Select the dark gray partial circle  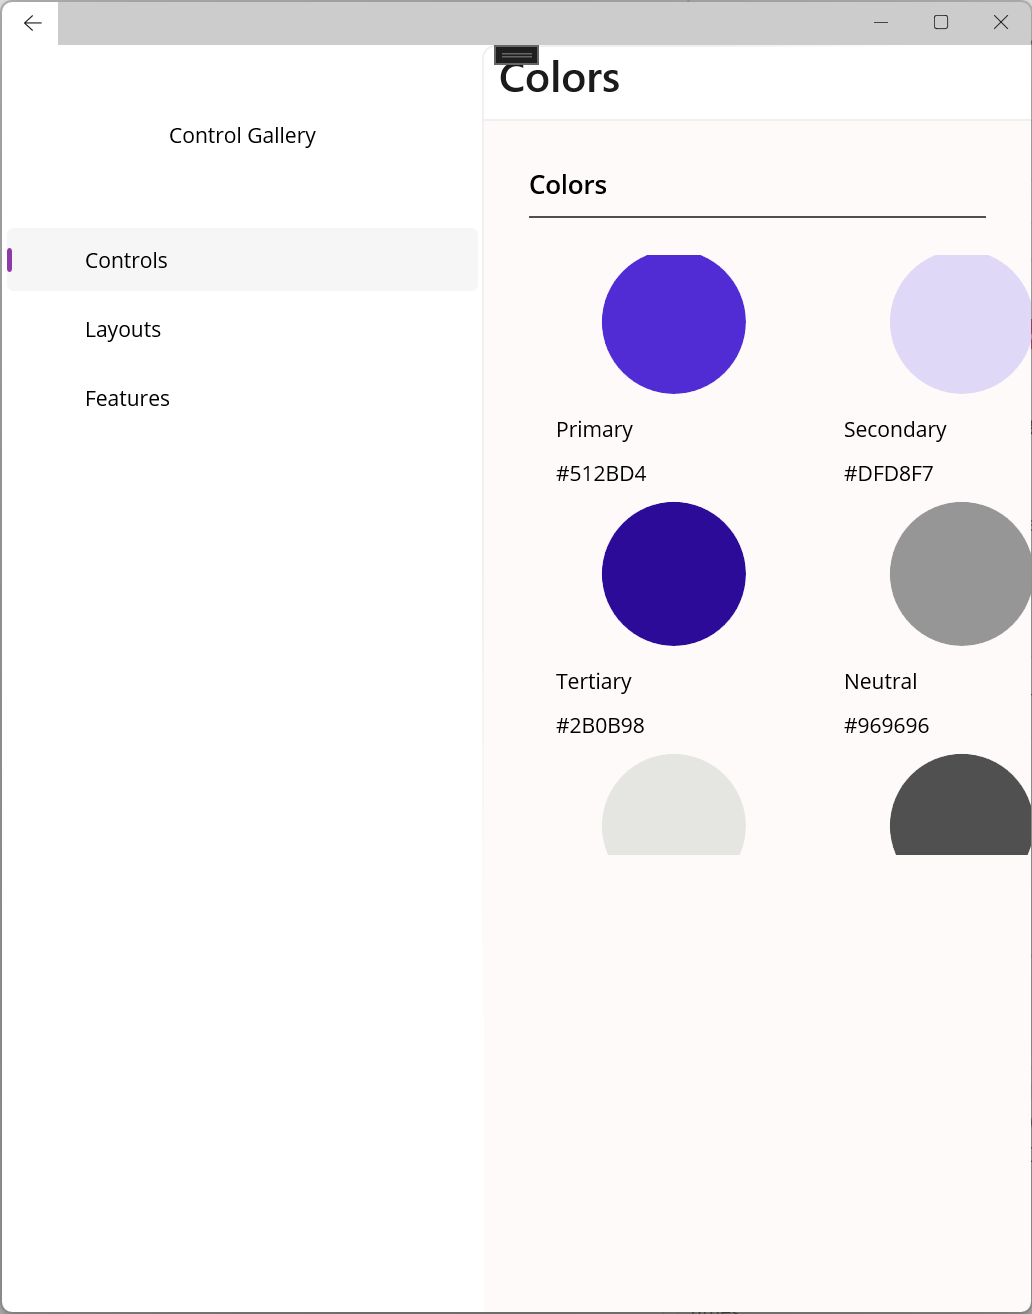point(960,805)
